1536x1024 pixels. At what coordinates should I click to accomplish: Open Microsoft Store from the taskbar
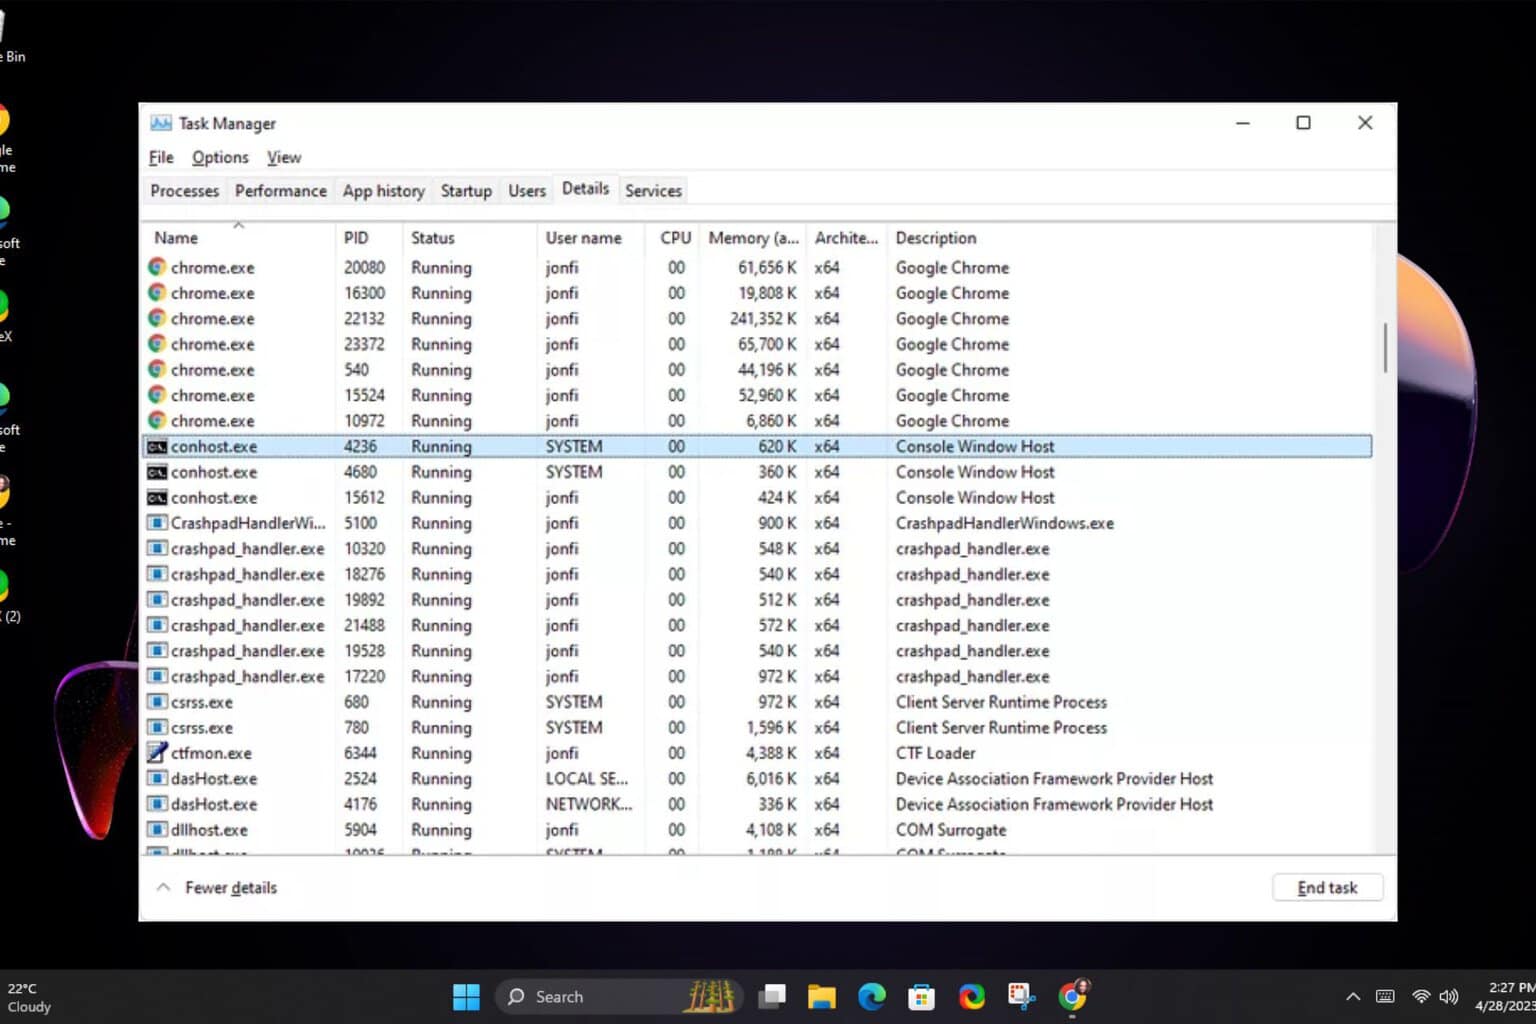[x=921, y=997]
